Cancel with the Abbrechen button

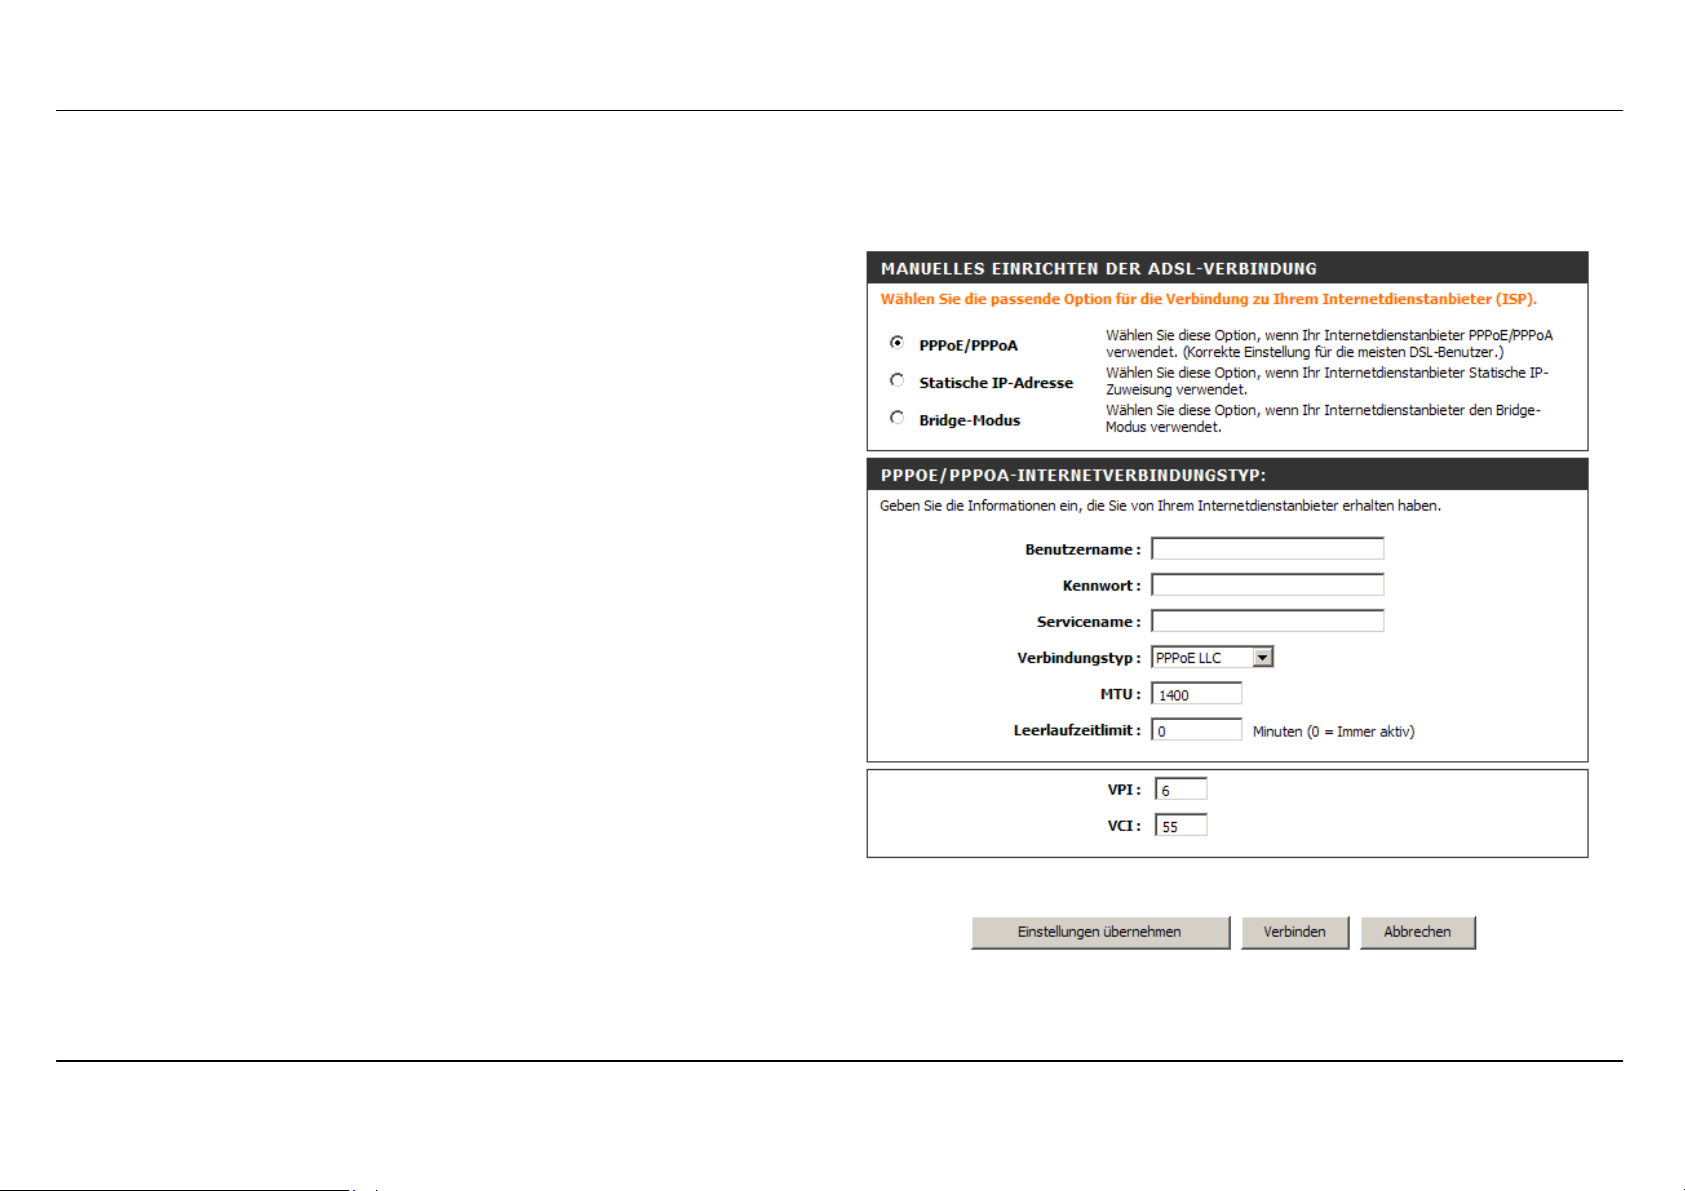pos(1417,932)
